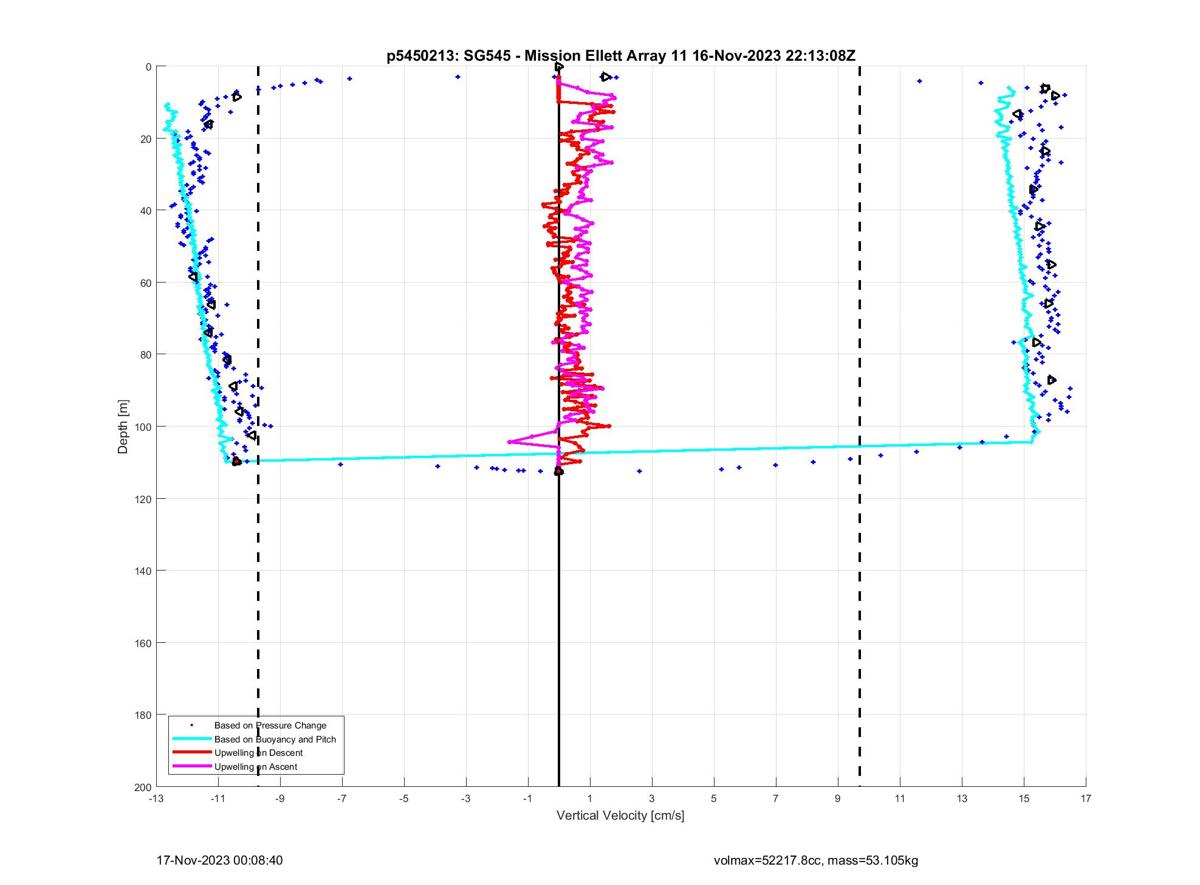Click the red line sample in the legend

(x=191, y=752)
